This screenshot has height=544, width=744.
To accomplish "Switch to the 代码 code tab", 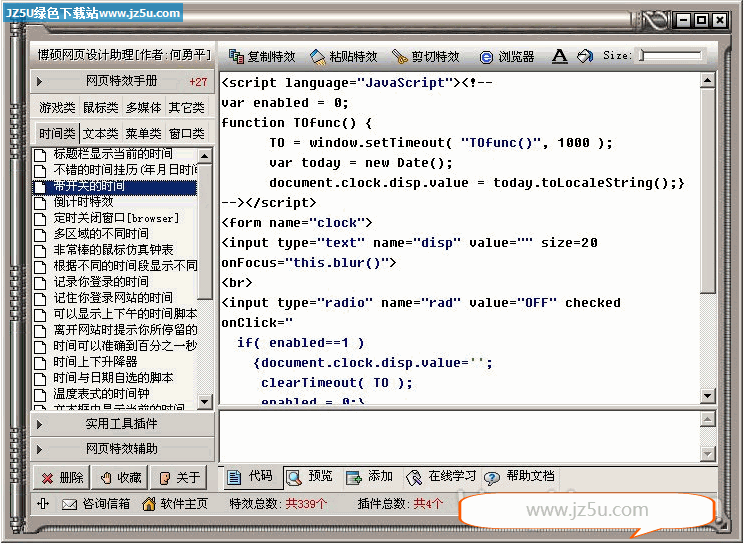I will [x=251, y=477].
